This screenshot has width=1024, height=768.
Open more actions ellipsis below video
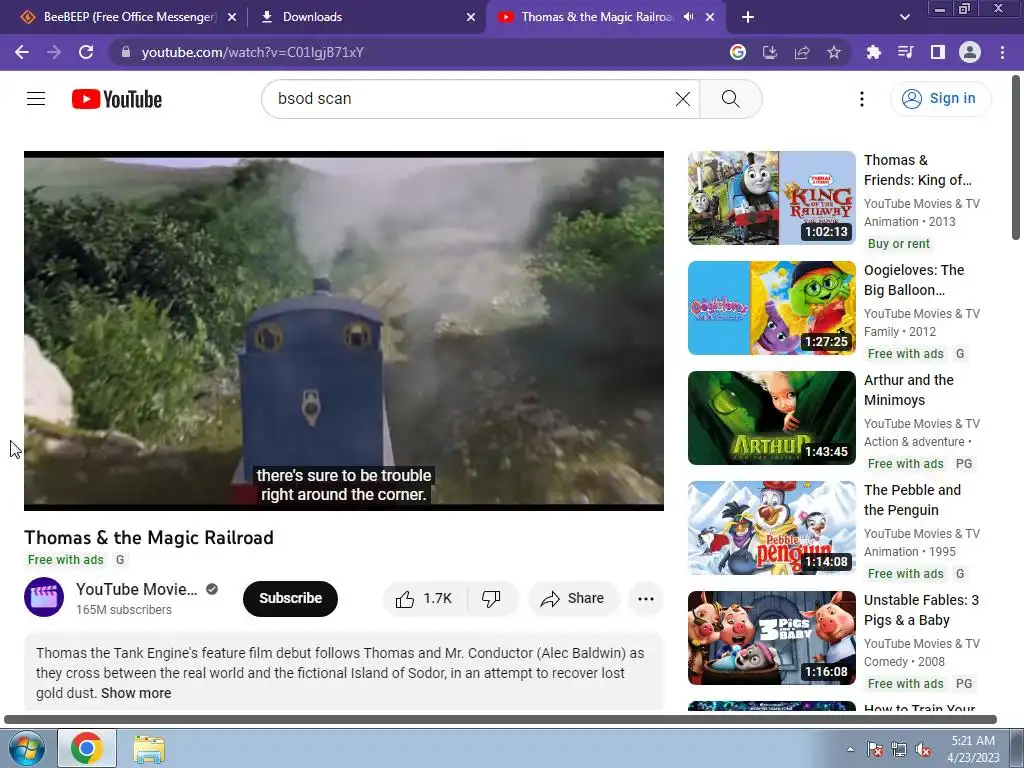coord(646,598)
